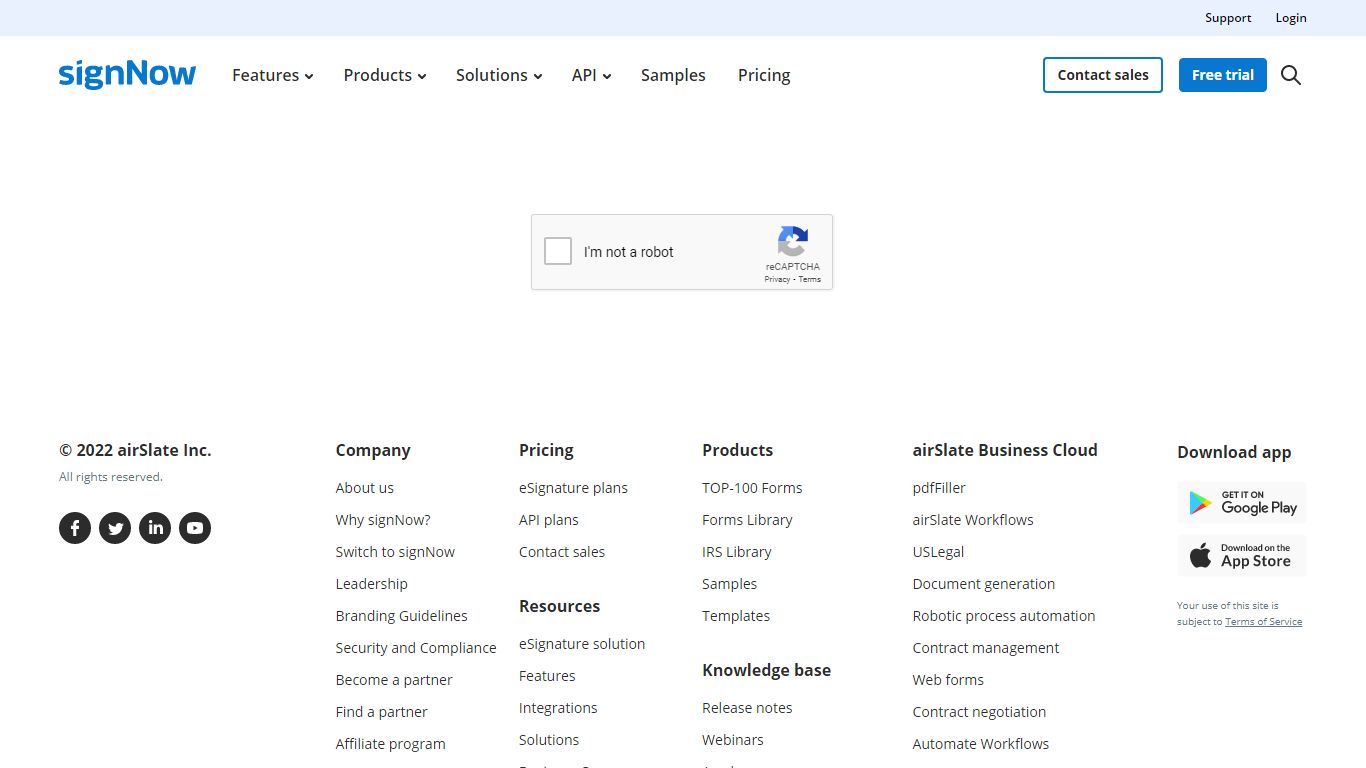Viewport: 1366px width, 768px height.
Task: Open the IRS Library link
Action: (737, 552)
